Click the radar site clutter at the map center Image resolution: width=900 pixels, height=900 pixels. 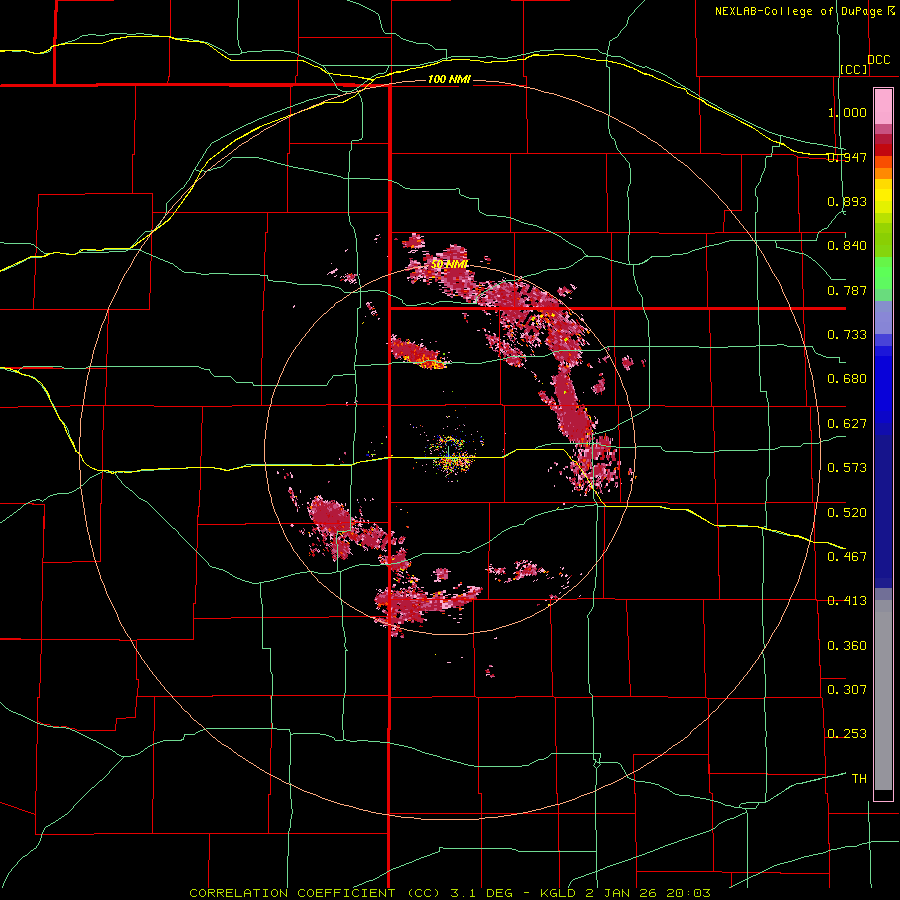click(450, 452)
